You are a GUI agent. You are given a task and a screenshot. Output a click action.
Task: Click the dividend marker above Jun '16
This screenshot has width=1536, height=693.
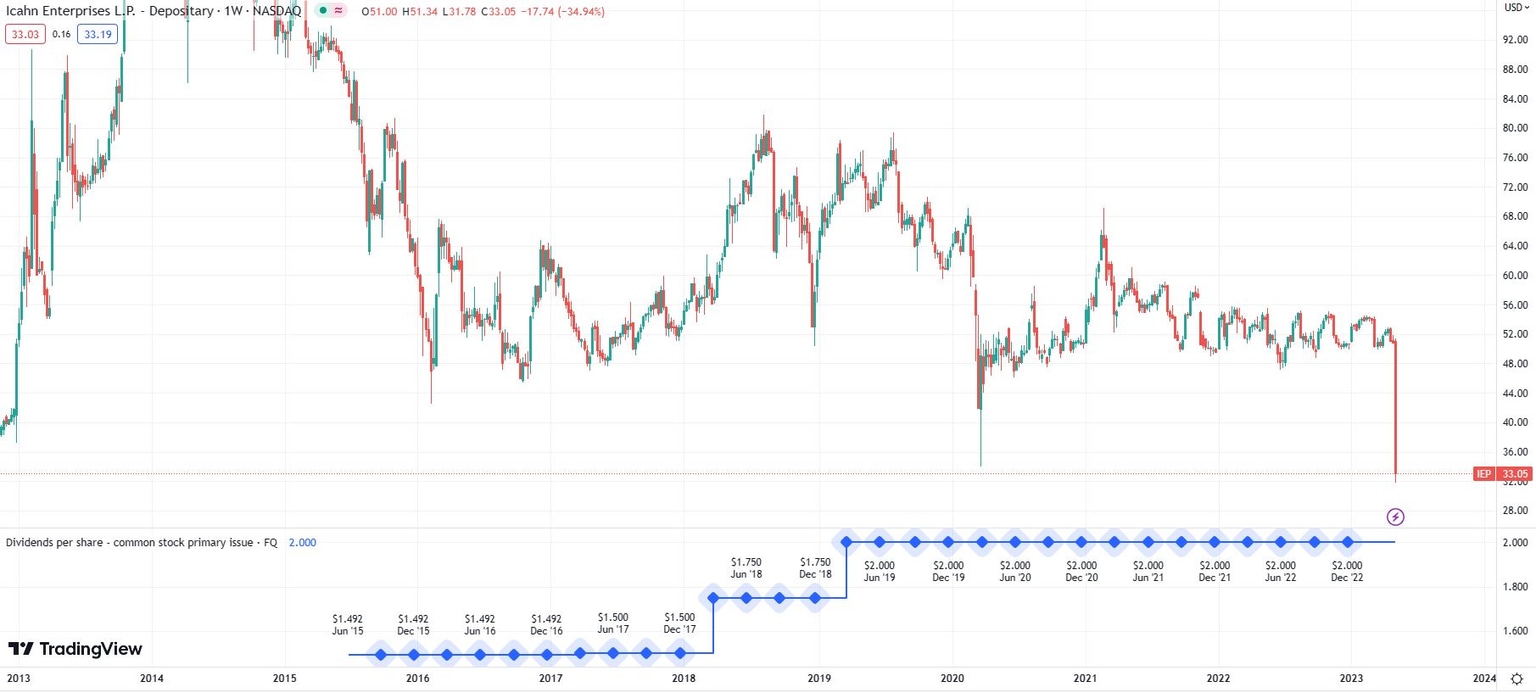pyautogui.click(x=480, y=655)
